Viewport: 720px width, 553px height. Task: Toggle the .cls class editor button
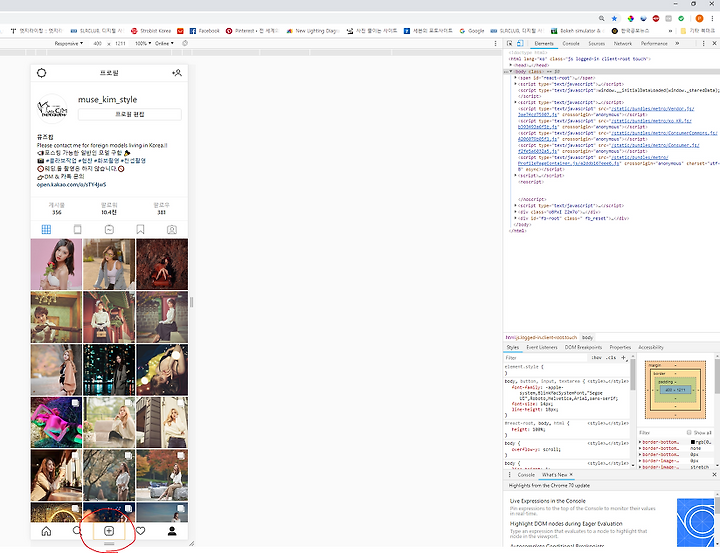coord(611,357)
